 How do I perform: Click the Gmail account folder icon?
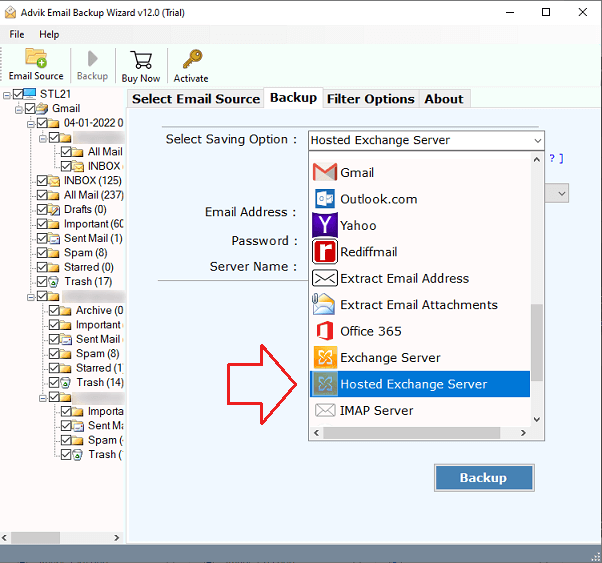[42, 109]
